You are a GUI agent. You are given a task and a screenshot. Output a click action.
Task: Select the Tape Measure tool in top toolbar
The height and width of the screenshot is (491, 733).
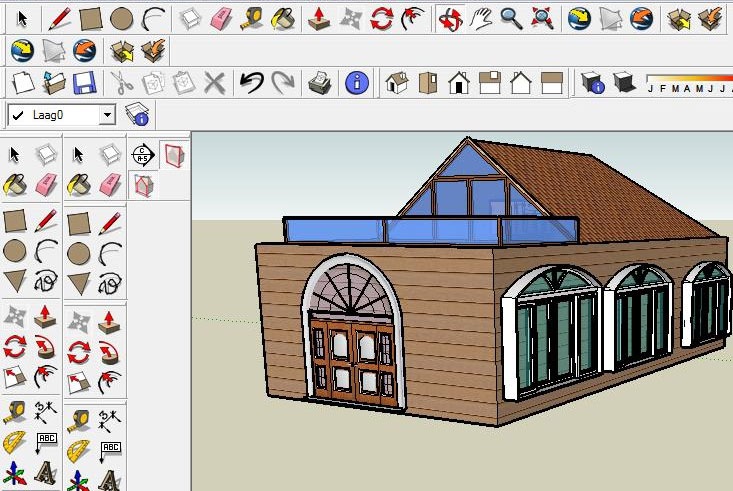(252, 19)
